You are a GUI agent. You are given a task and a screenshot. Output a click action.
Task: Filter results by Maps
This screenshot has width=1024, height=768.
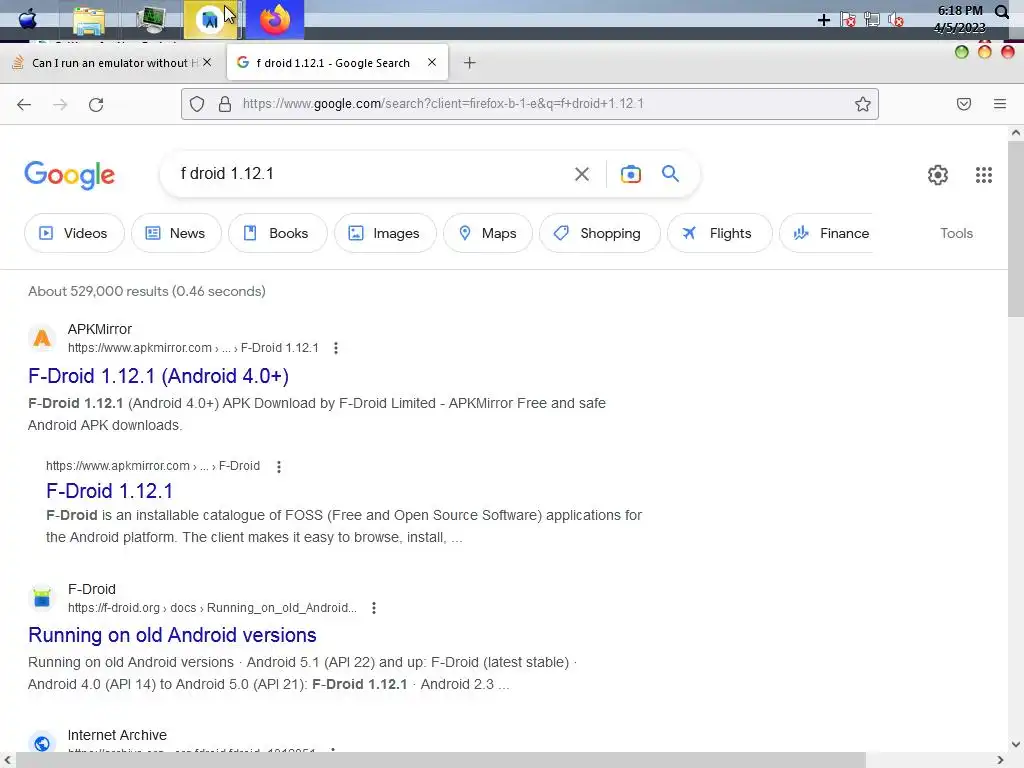(x=488, y=233)
